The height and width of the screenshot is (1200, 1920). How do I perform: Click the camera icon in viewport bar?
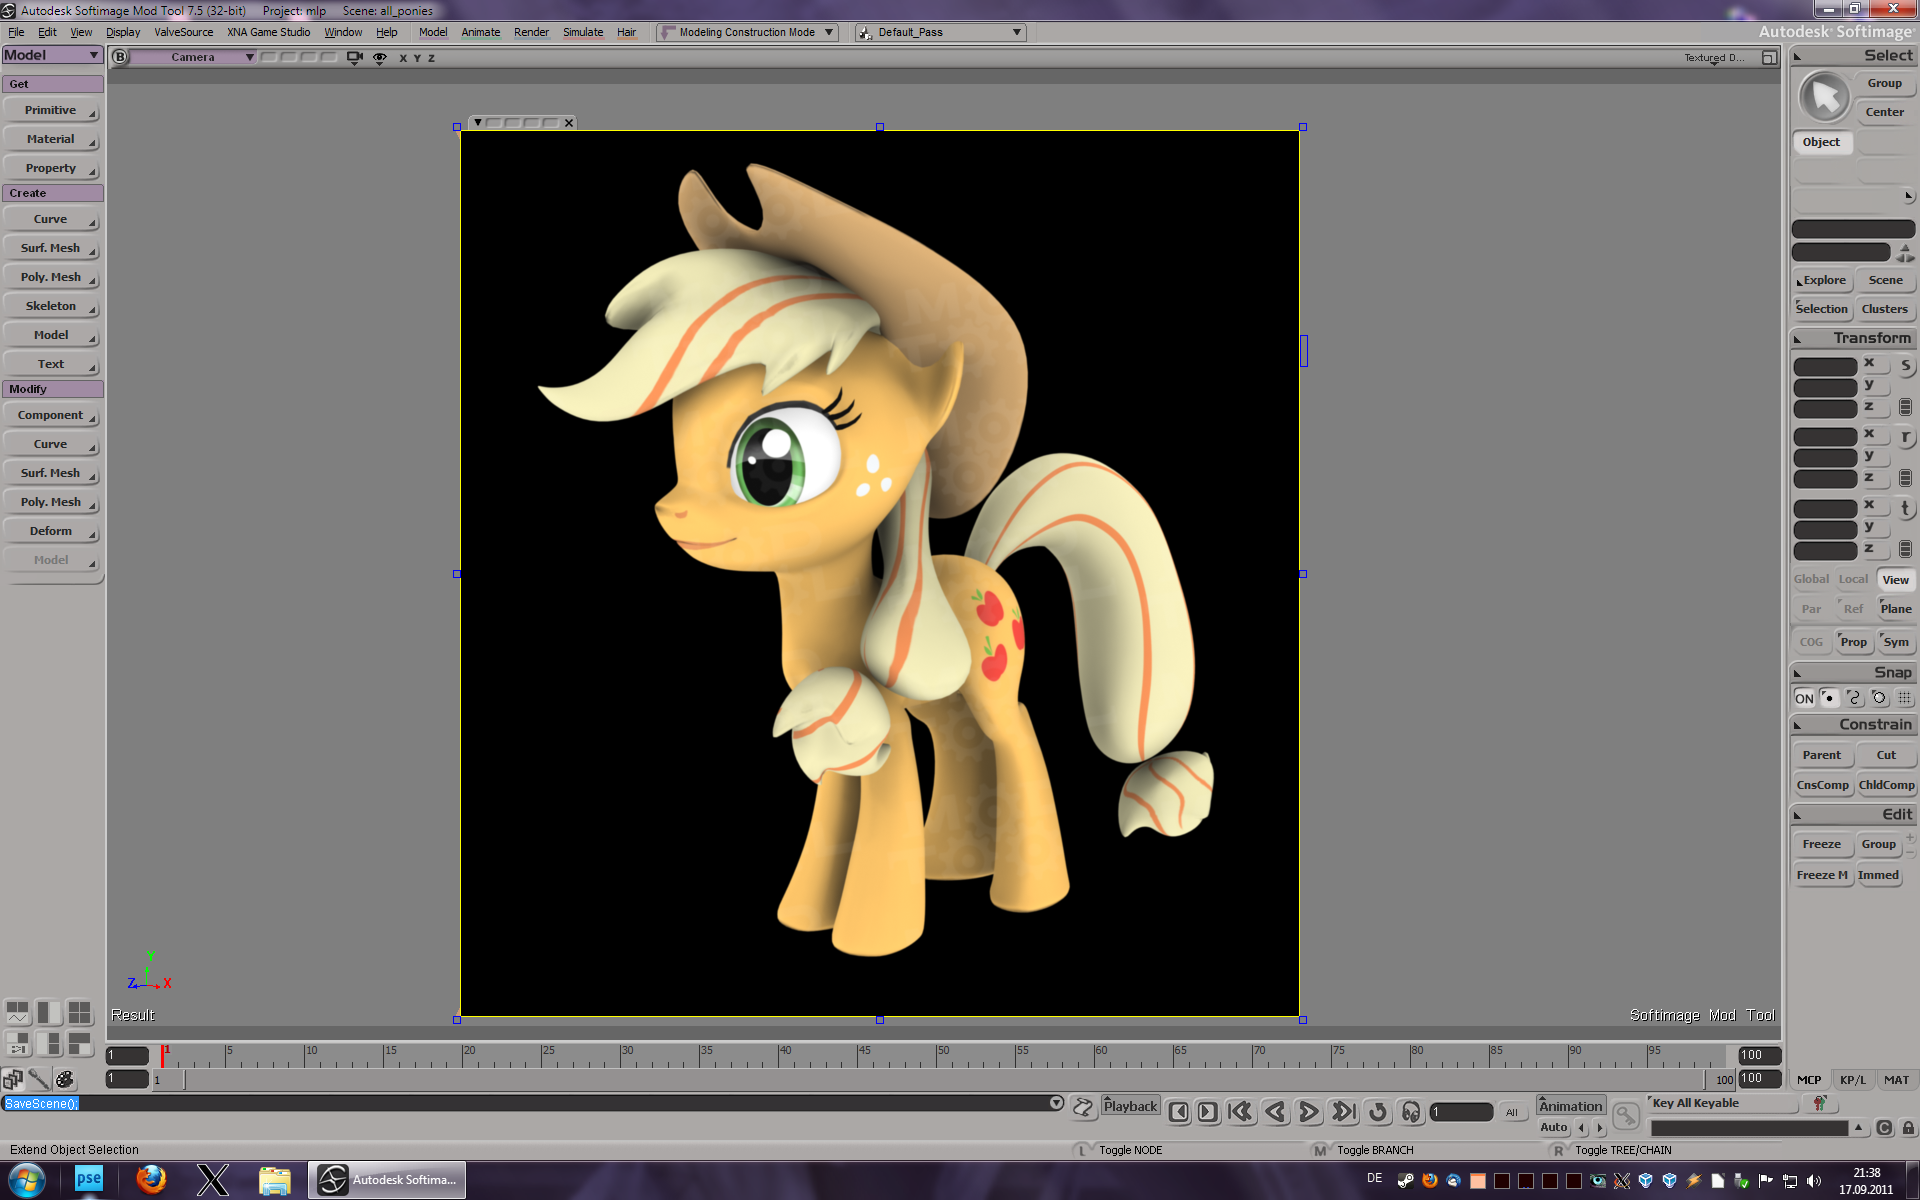pyautogui.click(x=354, y=58)
